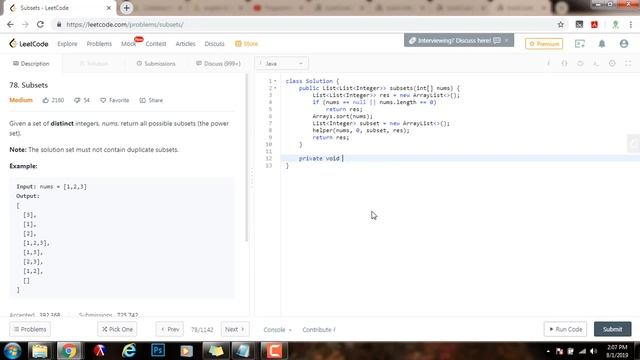Click the code format braces icon
640x360 pixels.
564,63
